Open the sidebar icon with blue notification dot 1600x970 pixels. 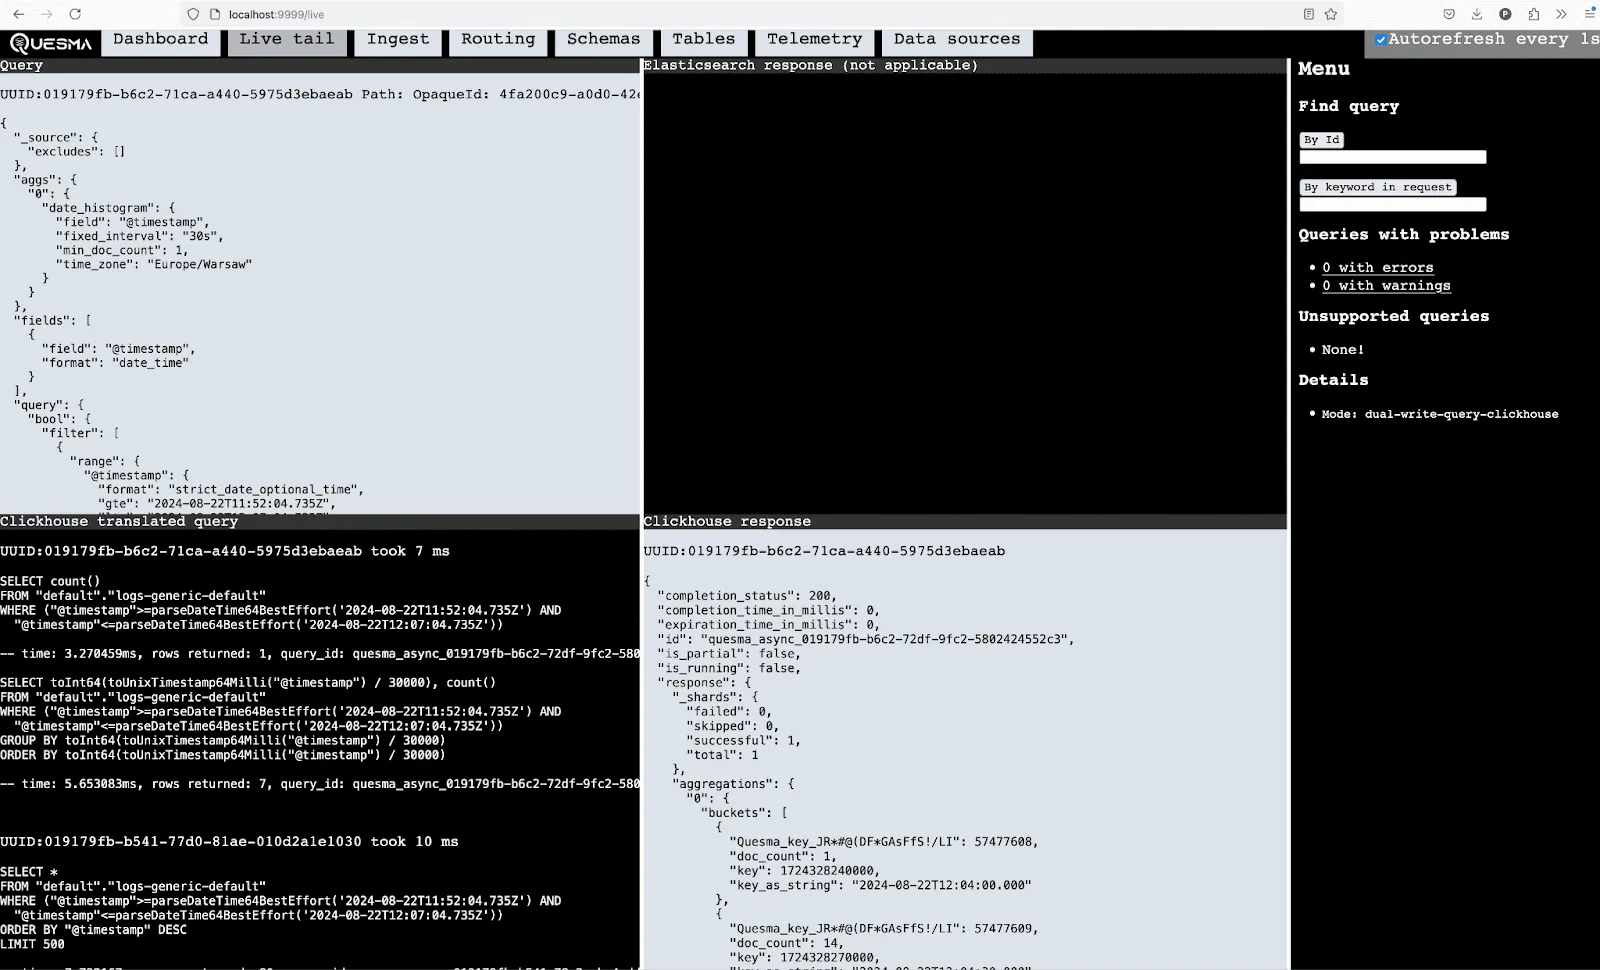[1591, 14]
